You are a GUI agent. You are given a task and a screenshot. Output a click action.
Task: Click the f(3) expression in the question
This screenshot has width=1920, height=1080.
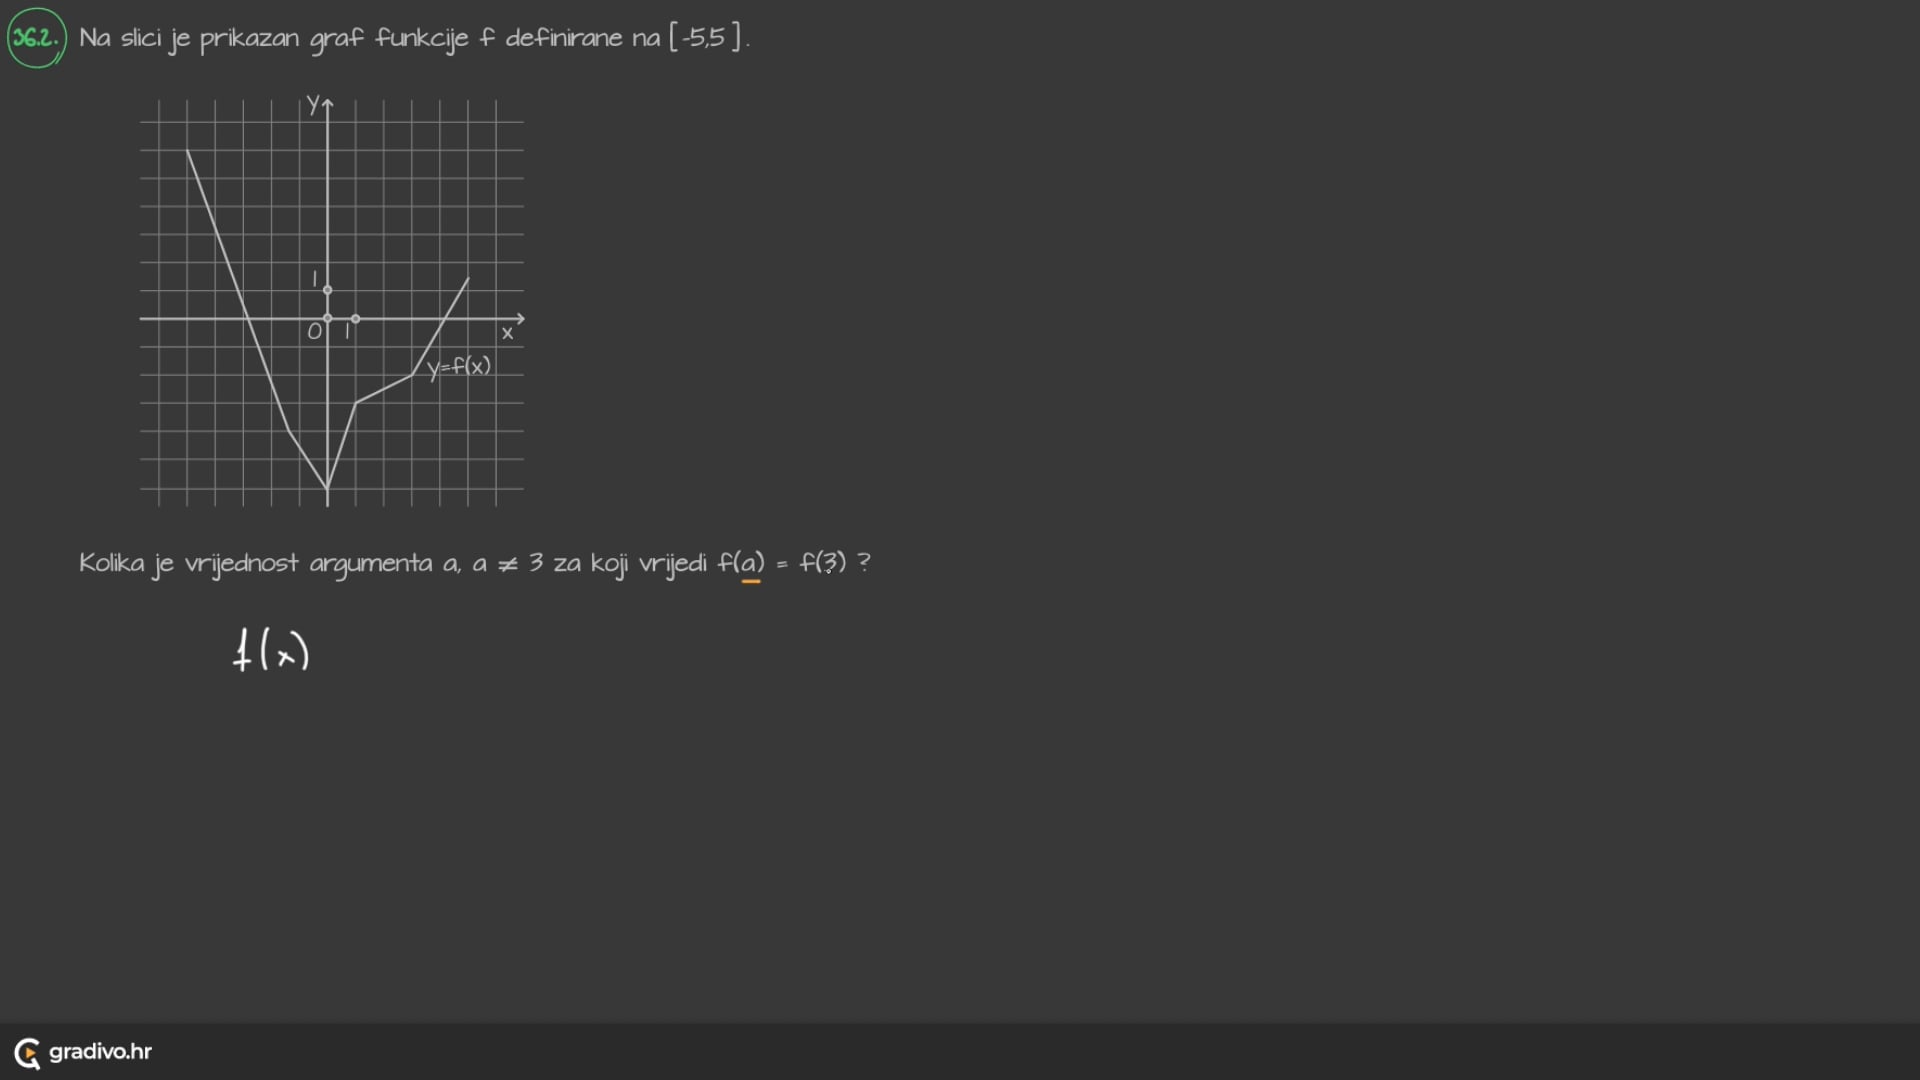click(x=822, y=563)
